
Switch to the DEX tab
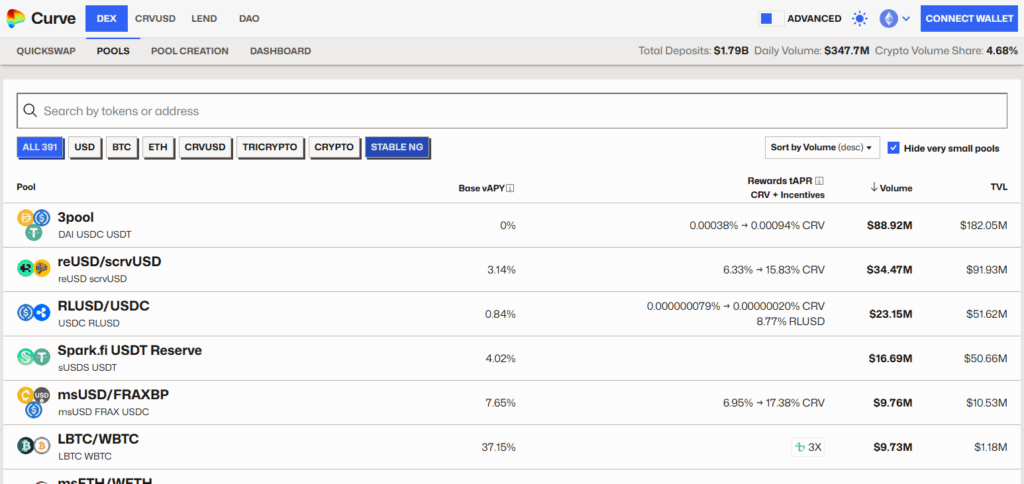pyautogui.click(x=106, y=18)
